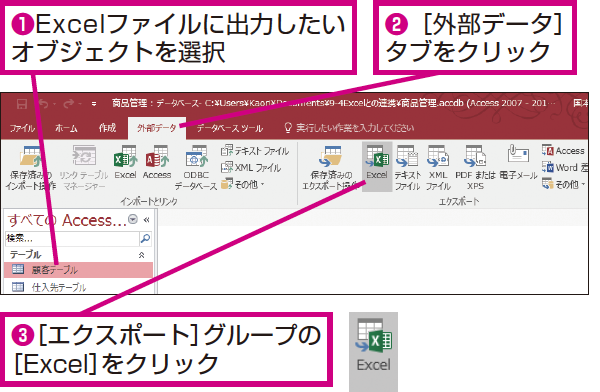Image resolution: width=600 pixels, height=392 pixels.
Task: Import from ODBC データベース
Action: pos(196,167)
